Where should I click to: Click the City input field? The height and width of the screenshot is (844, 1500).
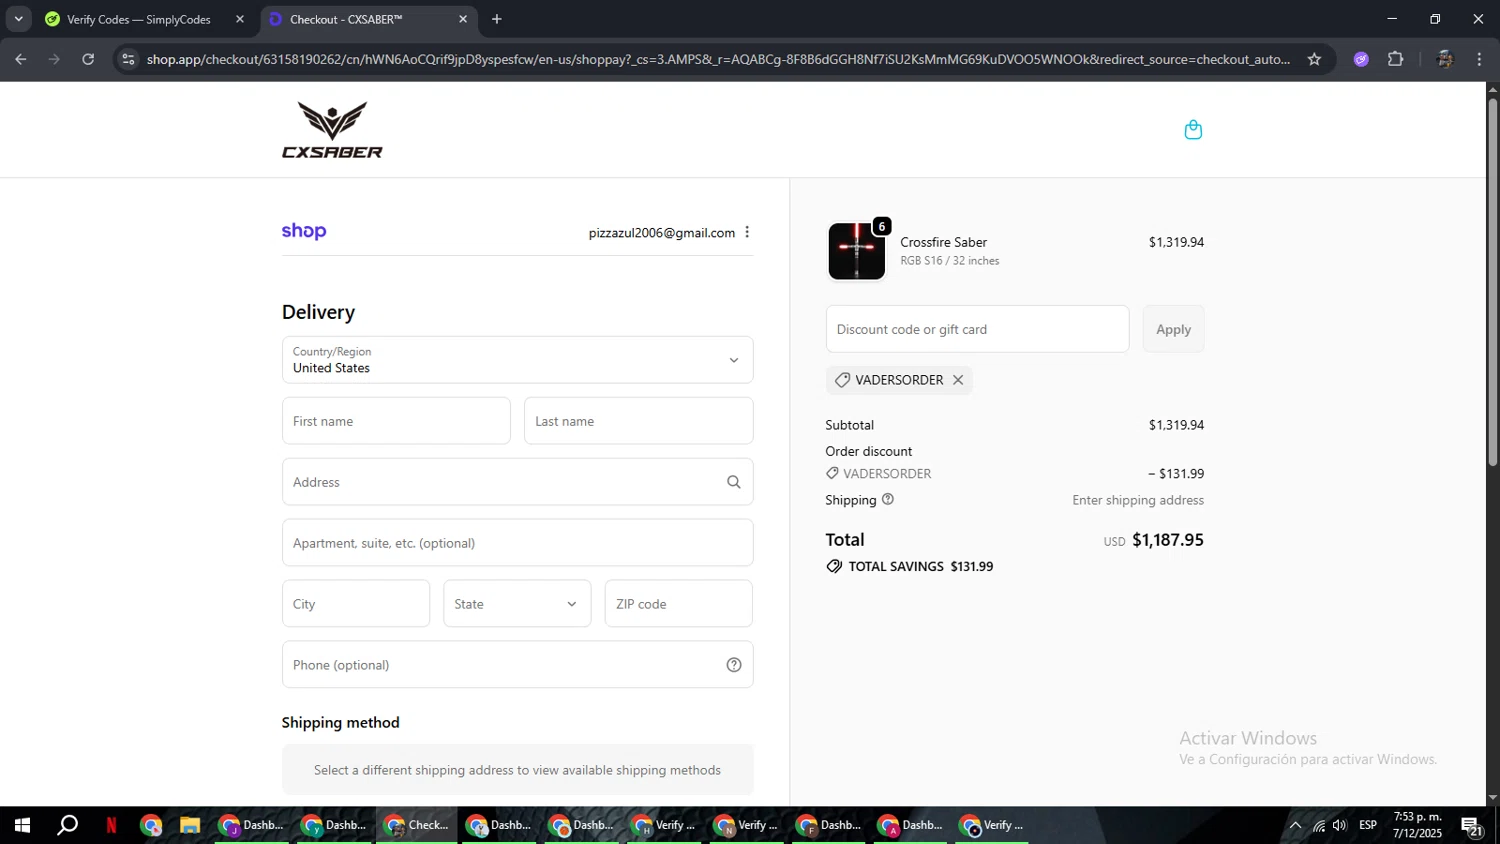356,604
